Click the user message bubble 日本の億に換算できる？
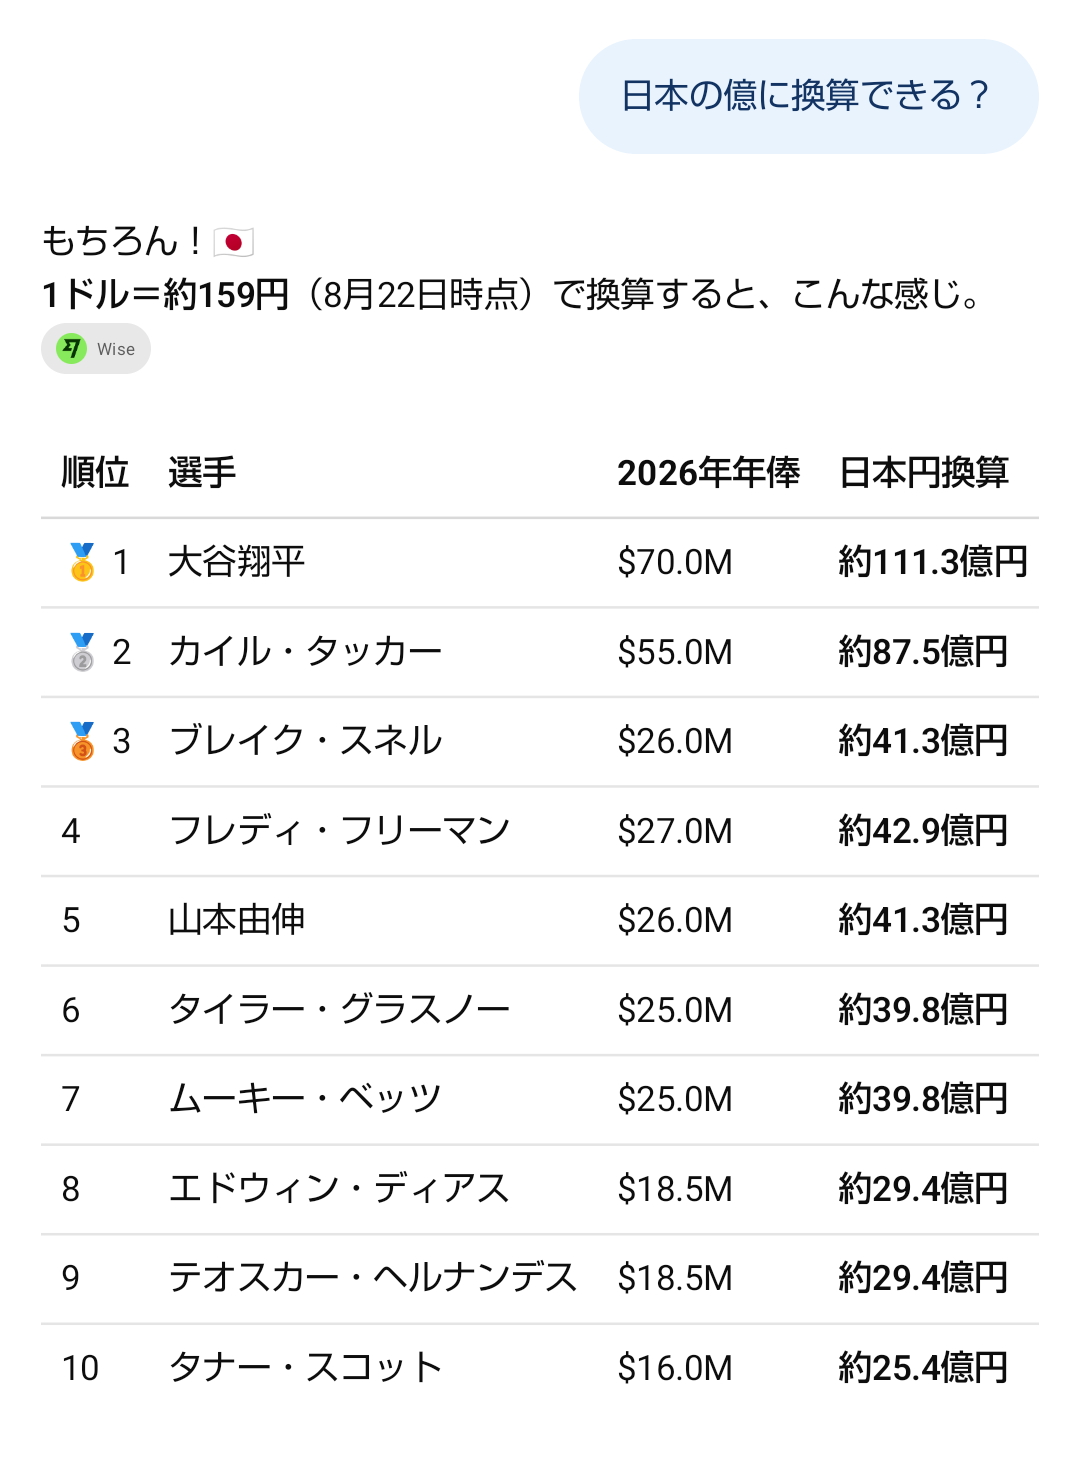The image size is (1080, 1471). [808, 96]
